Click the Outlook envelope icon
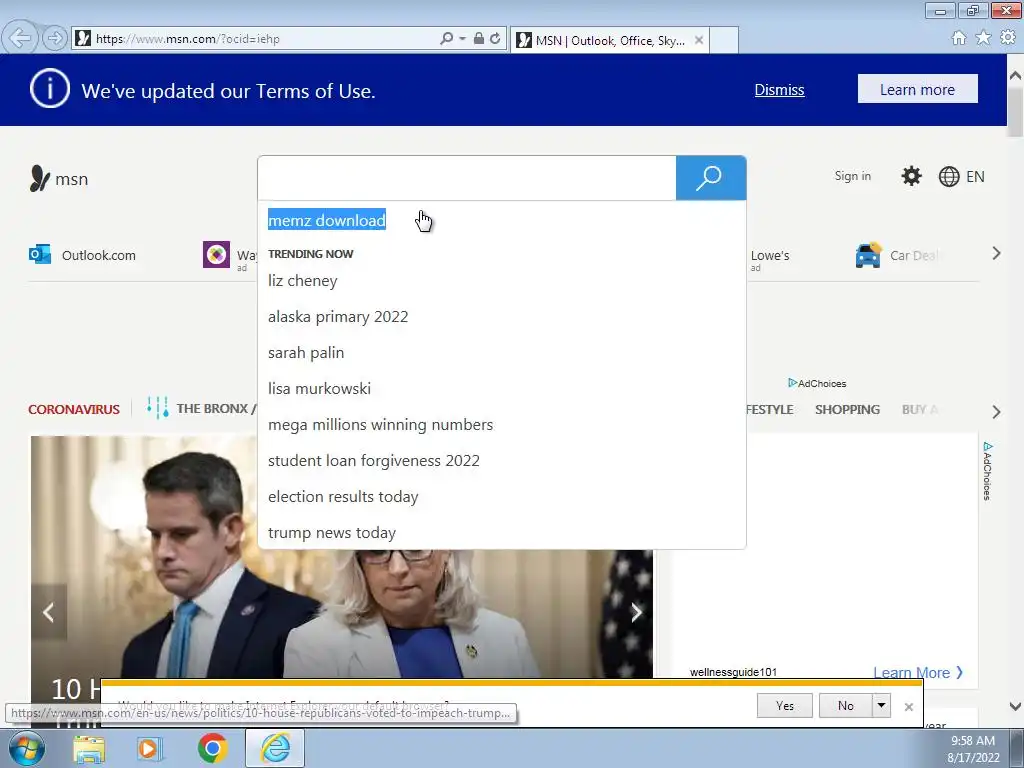Image resolution: width=1024 pixels, height=768 pixels. (40, 255)
